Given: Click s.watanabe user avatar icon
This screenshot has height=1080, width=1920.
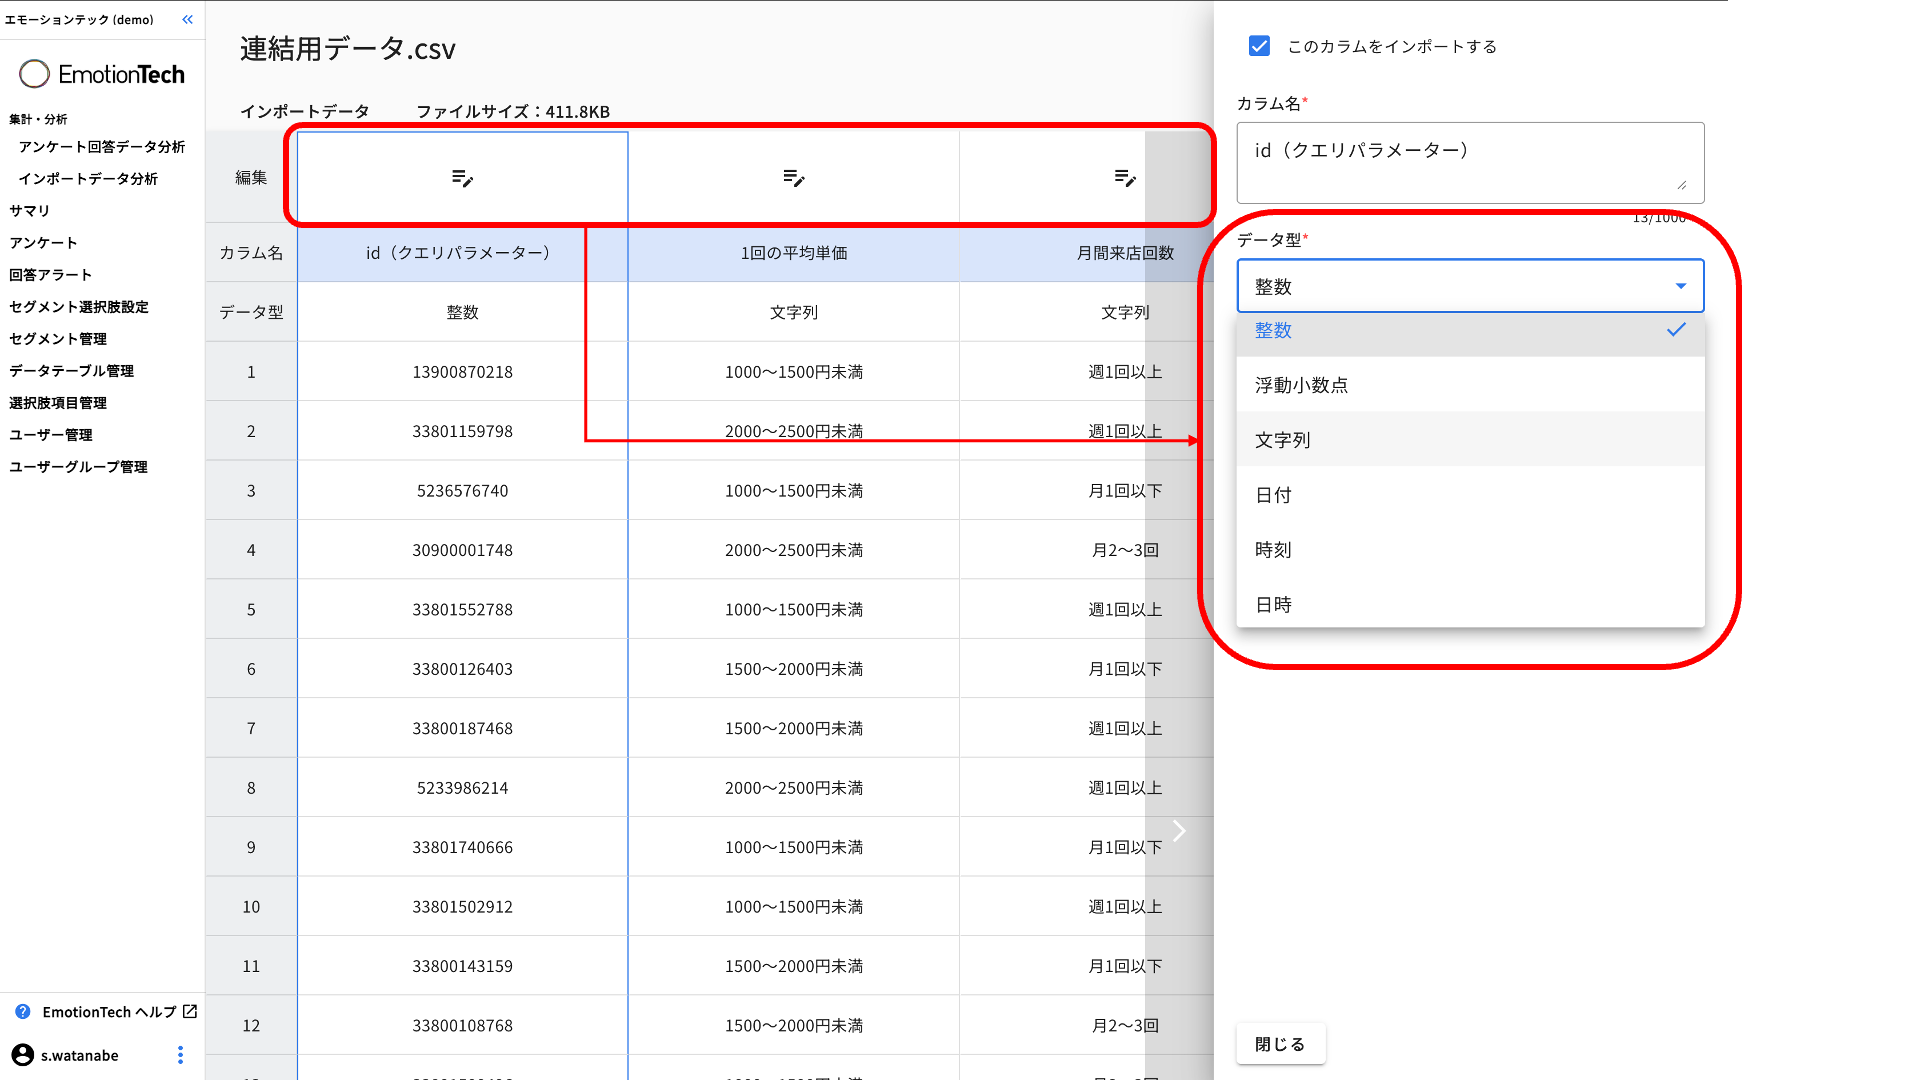Looking at the screenshot, I should (22, 1055).
